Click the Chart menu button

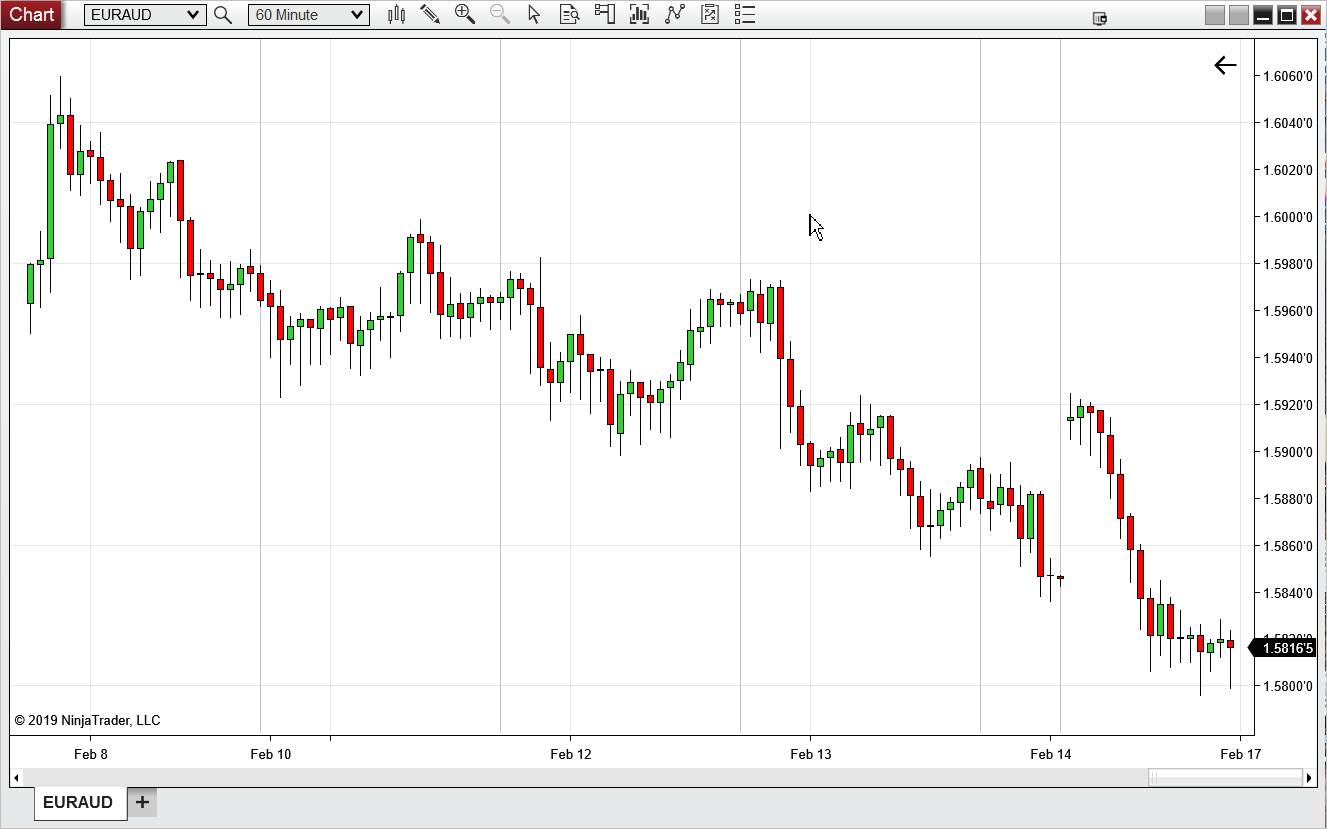[x=32, y=14]
